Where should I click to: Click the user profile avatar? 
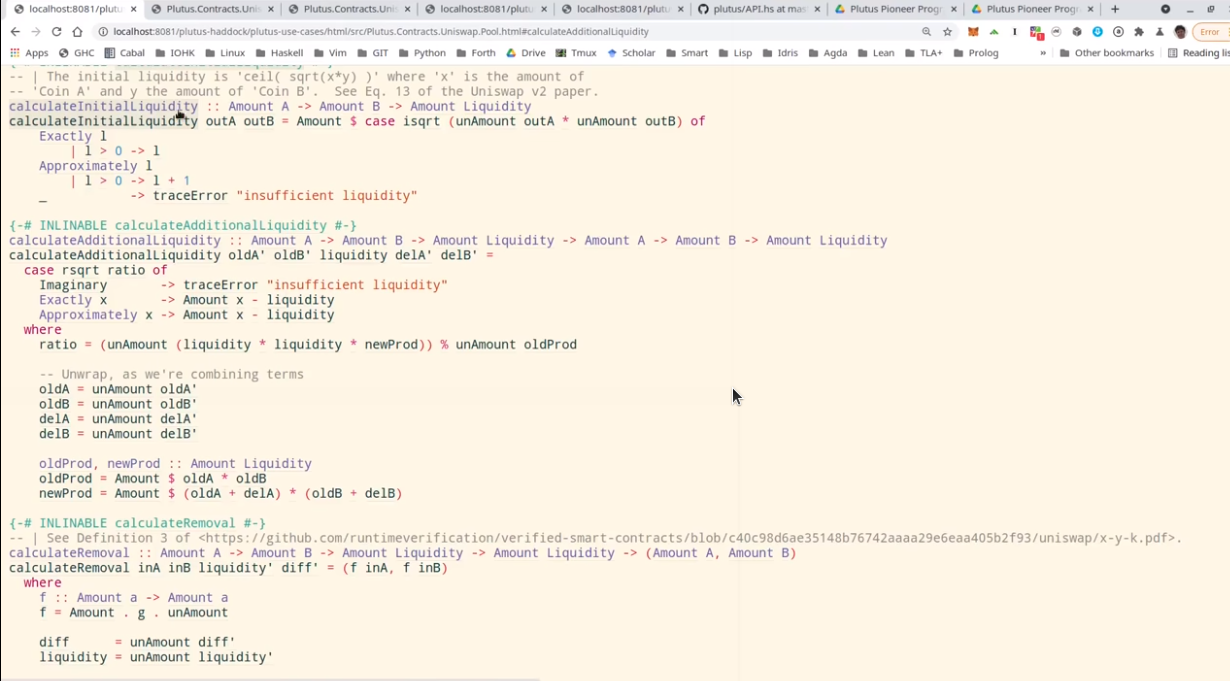tap(1180, 32)
